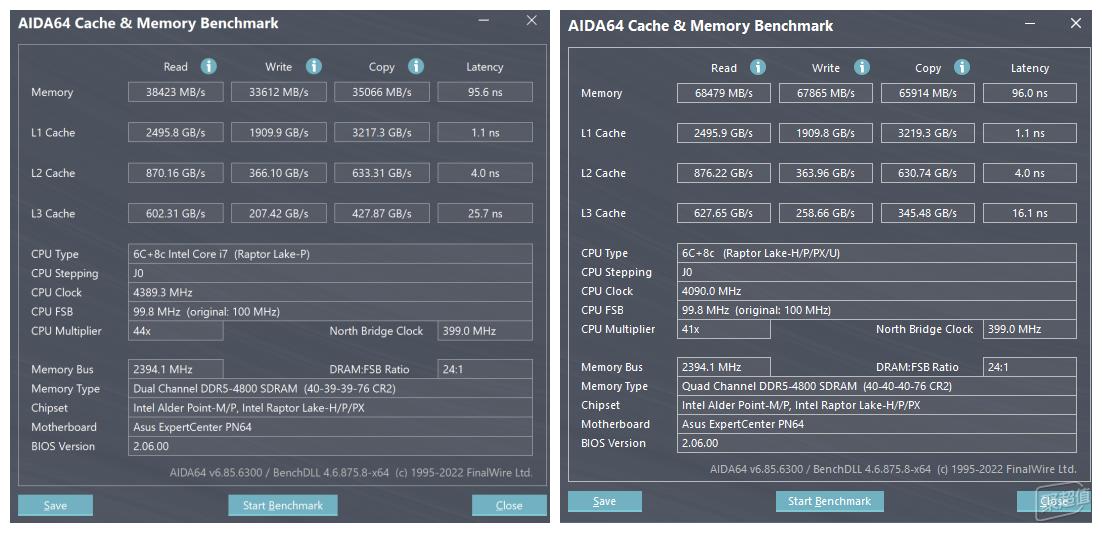Start Benchmark in left AIDA64 window
Viewport: 1102px width, 533px height.
[x=283, y=506]
